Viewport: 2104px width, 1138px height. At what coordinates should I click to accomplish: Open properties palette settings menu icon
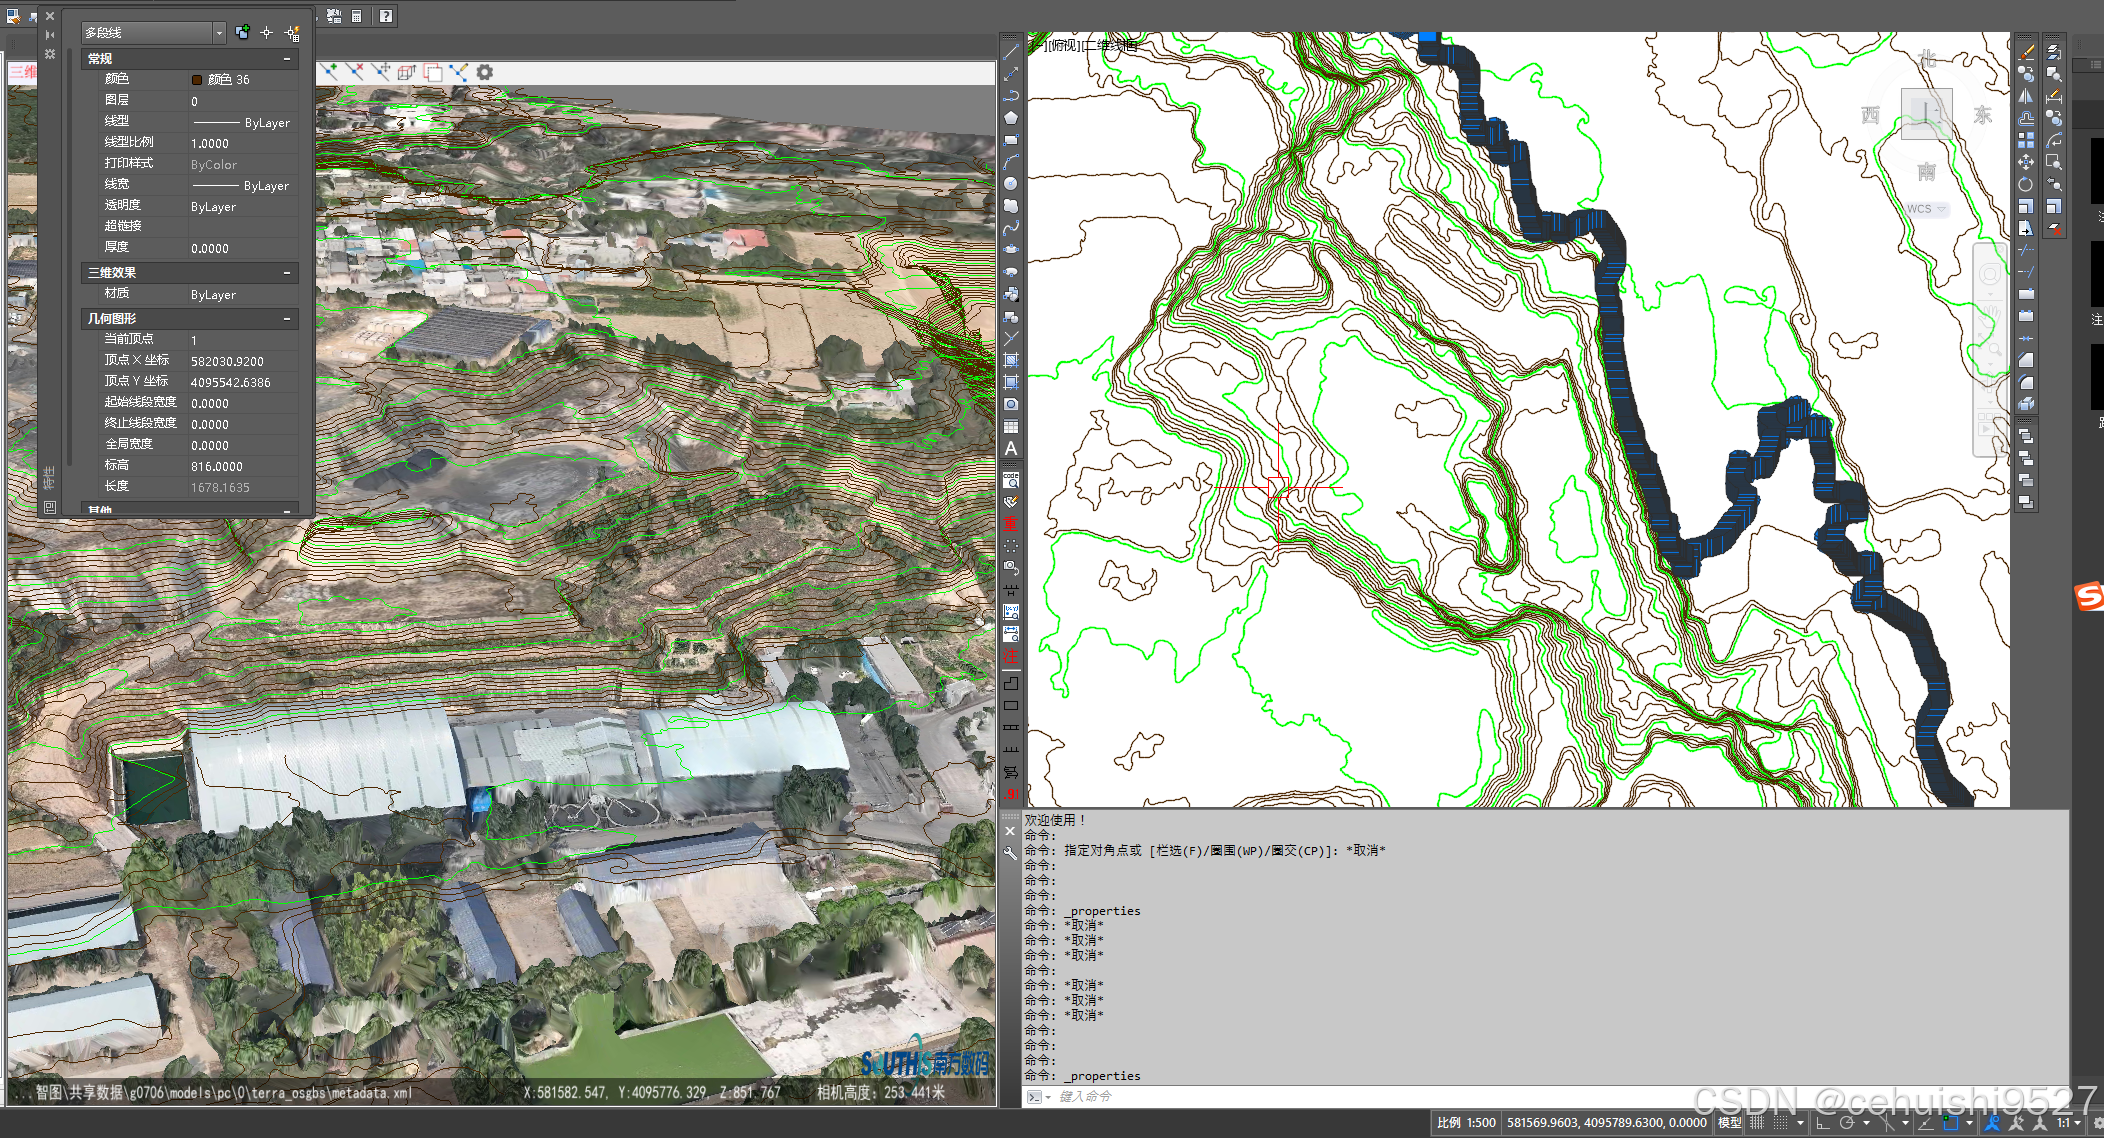[x=50, y=54]
